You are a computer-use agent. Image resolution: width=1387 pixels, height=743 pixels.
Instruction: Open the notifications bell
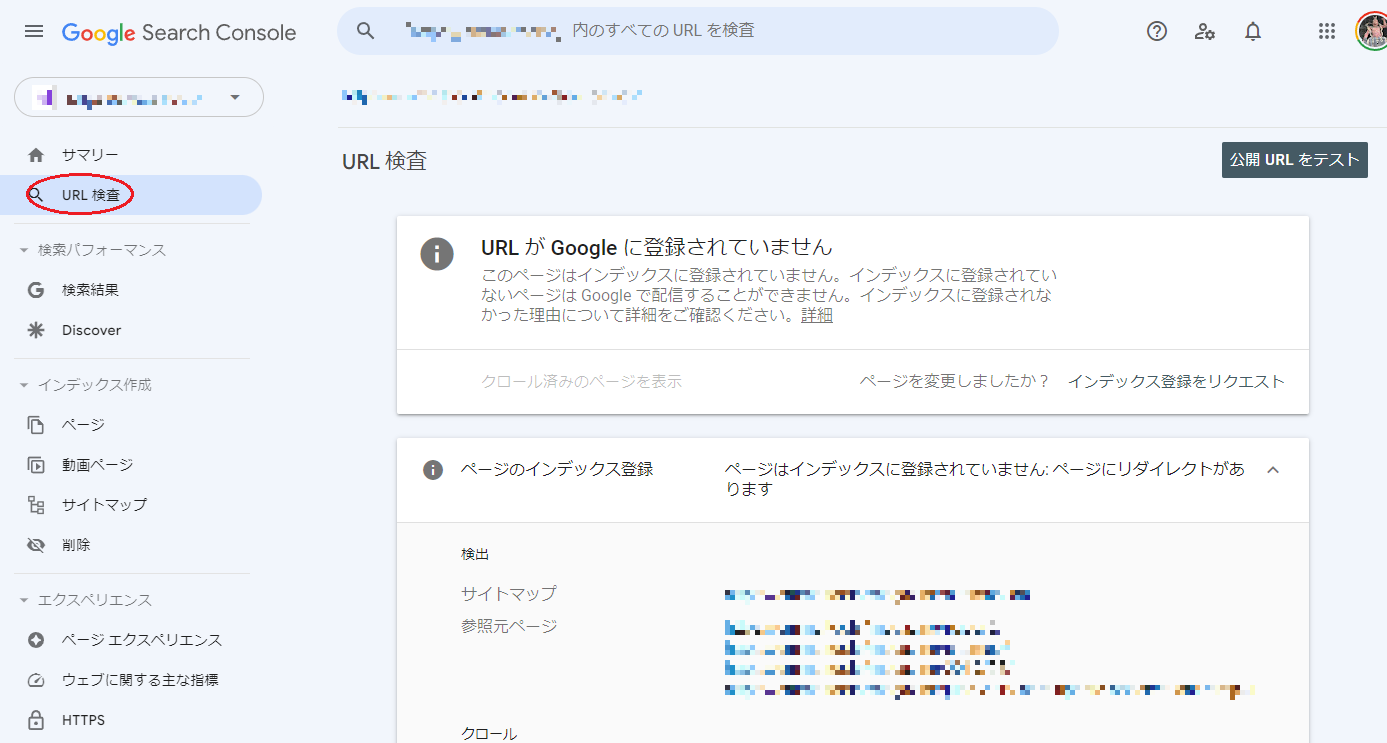1252,31
